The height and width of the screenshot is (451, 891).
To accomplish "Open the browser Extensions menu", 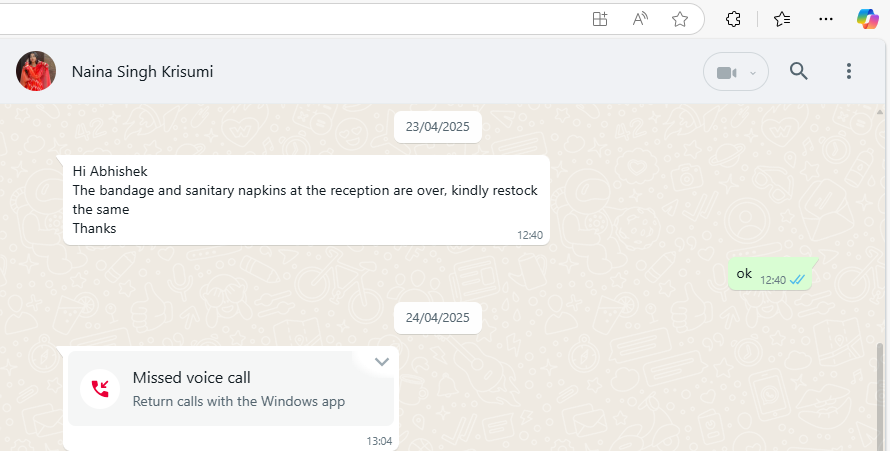I will (x=733, y=19).
